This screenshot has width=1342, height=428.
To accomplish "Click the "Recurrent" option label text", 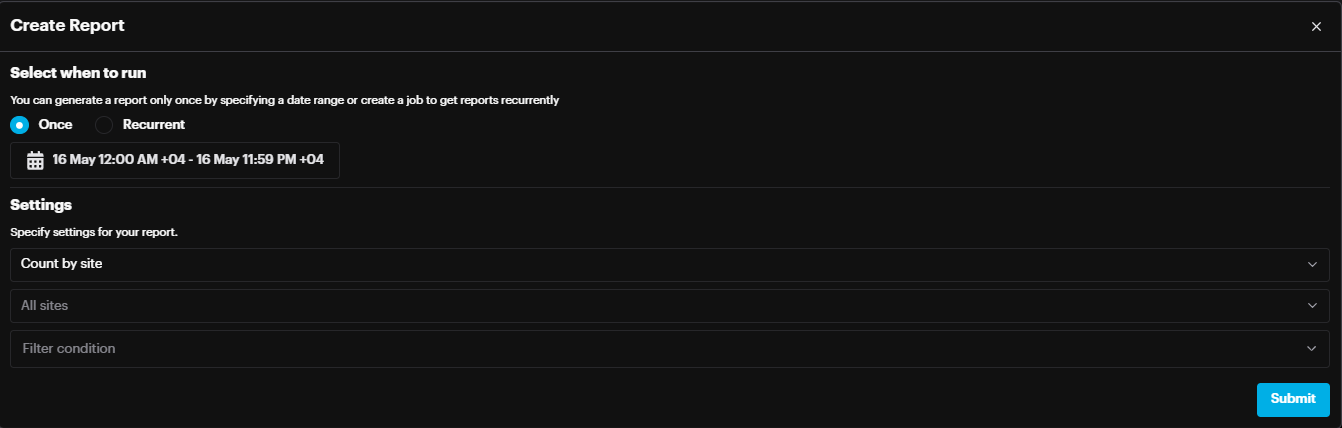I will tap(153, 125).
